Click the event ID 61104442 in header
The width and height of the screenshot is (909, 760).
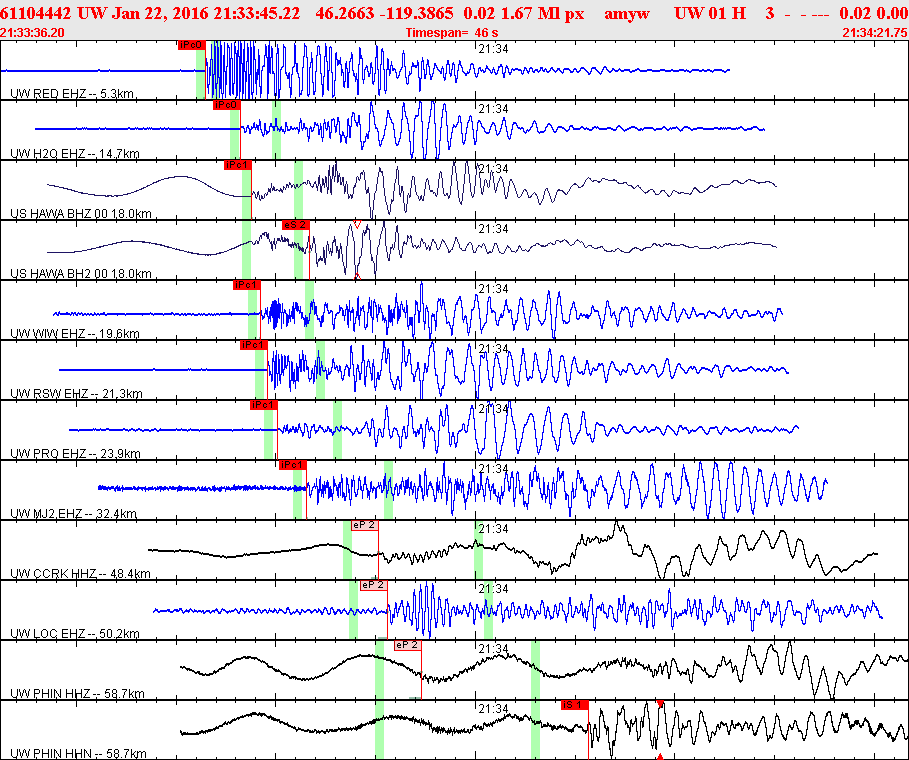coord(35,13)
